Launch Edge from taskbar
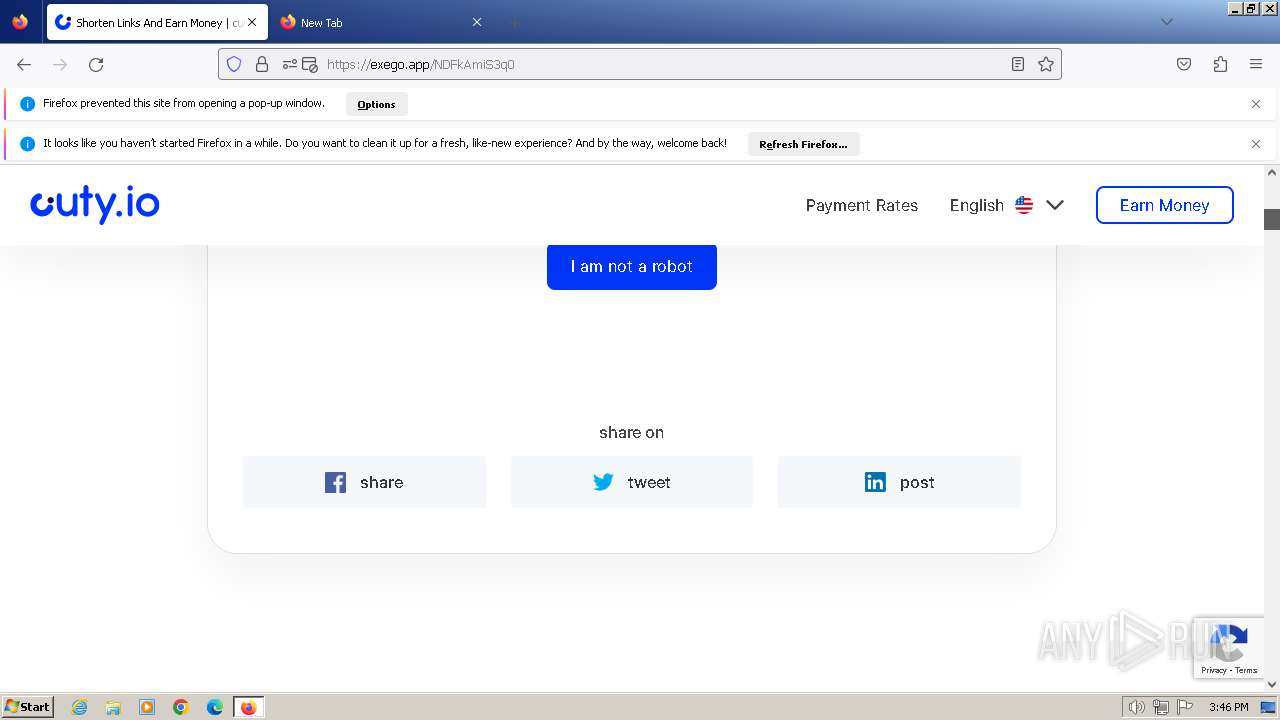 [215, 707]
